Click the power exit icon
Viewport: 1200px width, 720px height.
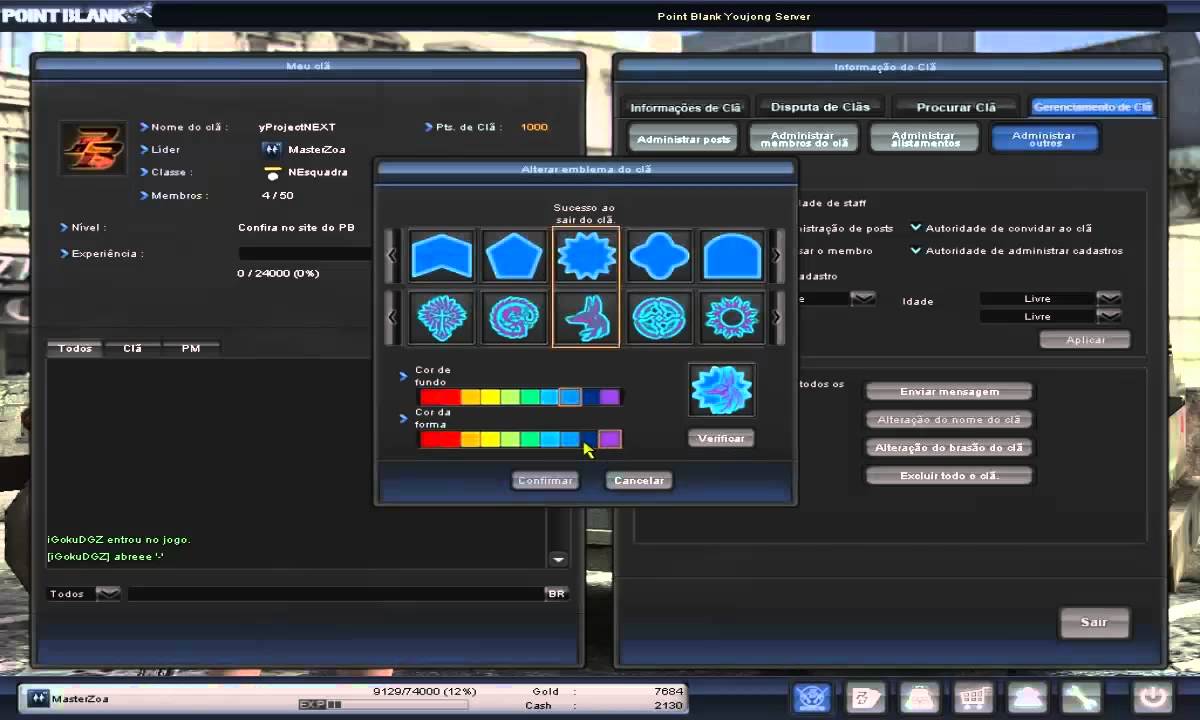pos(1153,697)
